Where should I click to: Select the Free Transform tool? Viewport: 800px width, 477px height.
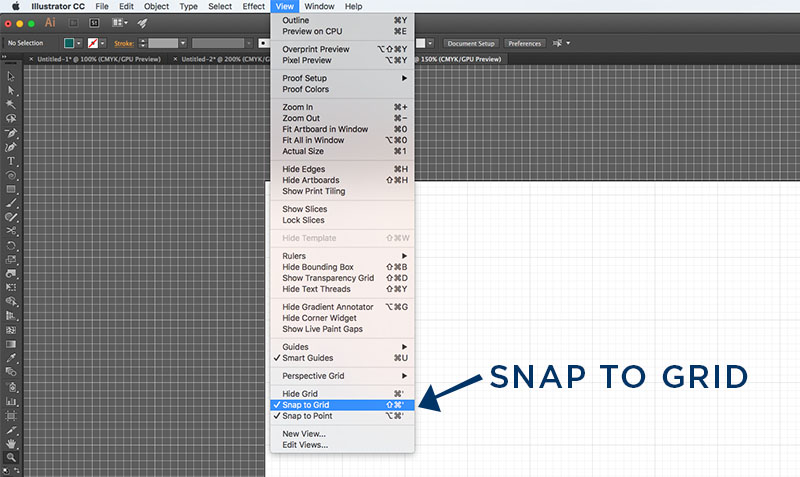(x=11, y=287)
